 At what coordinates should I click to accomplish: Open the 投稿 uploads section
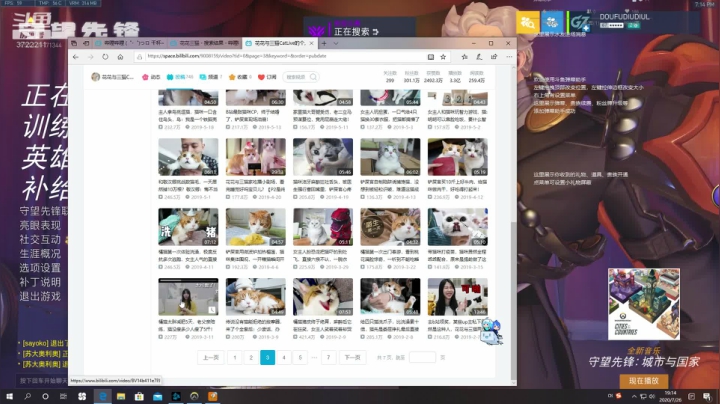(180, 77)
